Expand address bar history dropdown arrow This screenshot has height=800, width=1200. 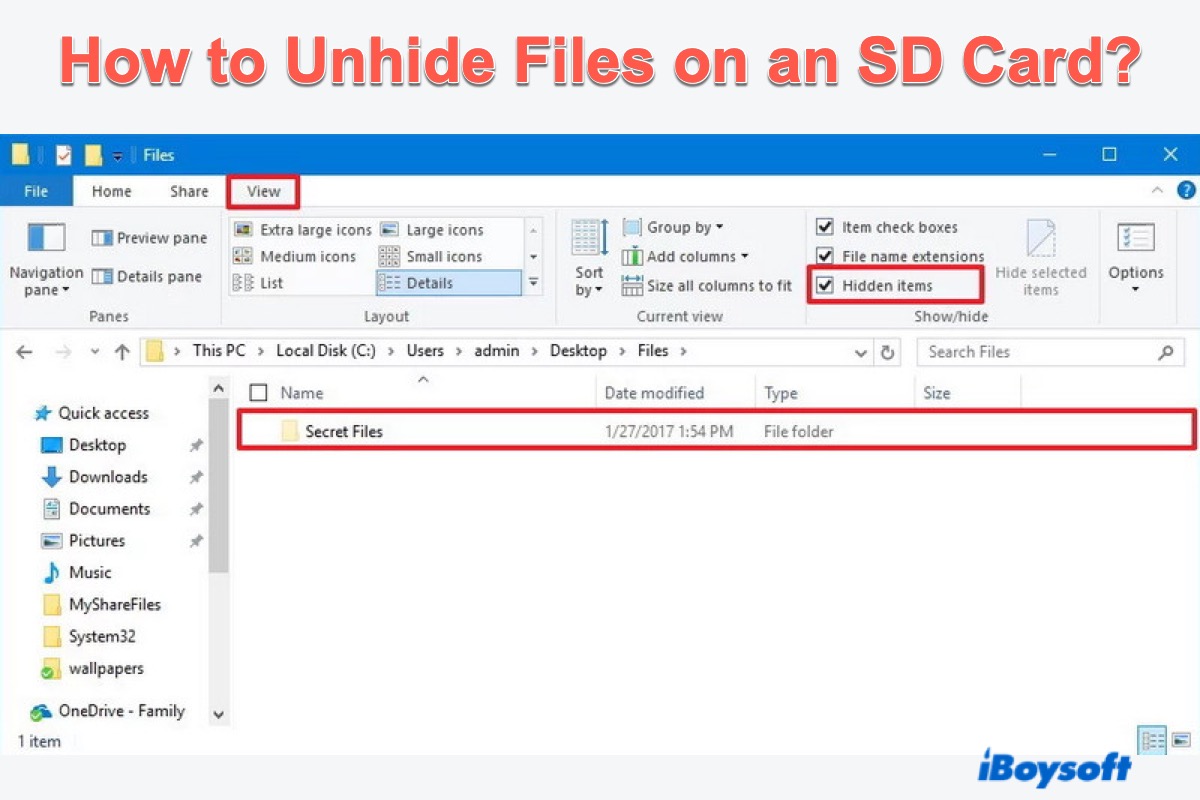tap(861, 352)
